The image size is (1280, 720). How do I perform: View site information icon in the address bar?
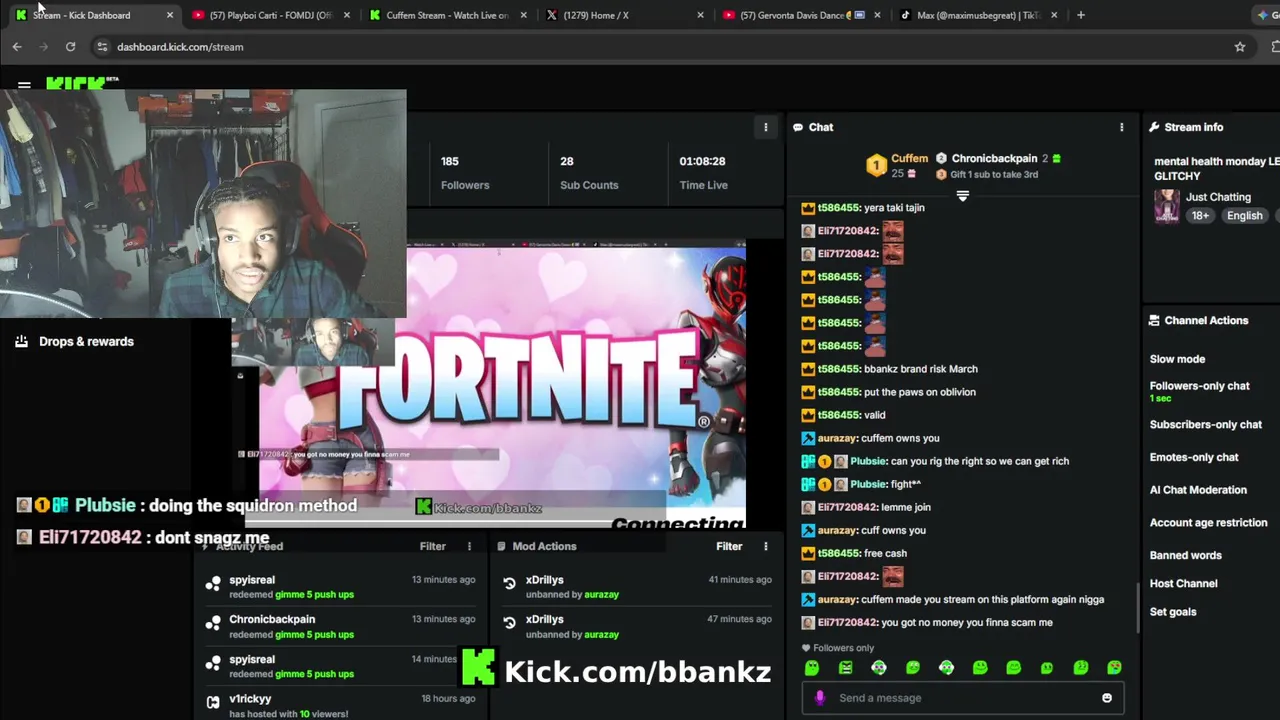click(102, 47)
